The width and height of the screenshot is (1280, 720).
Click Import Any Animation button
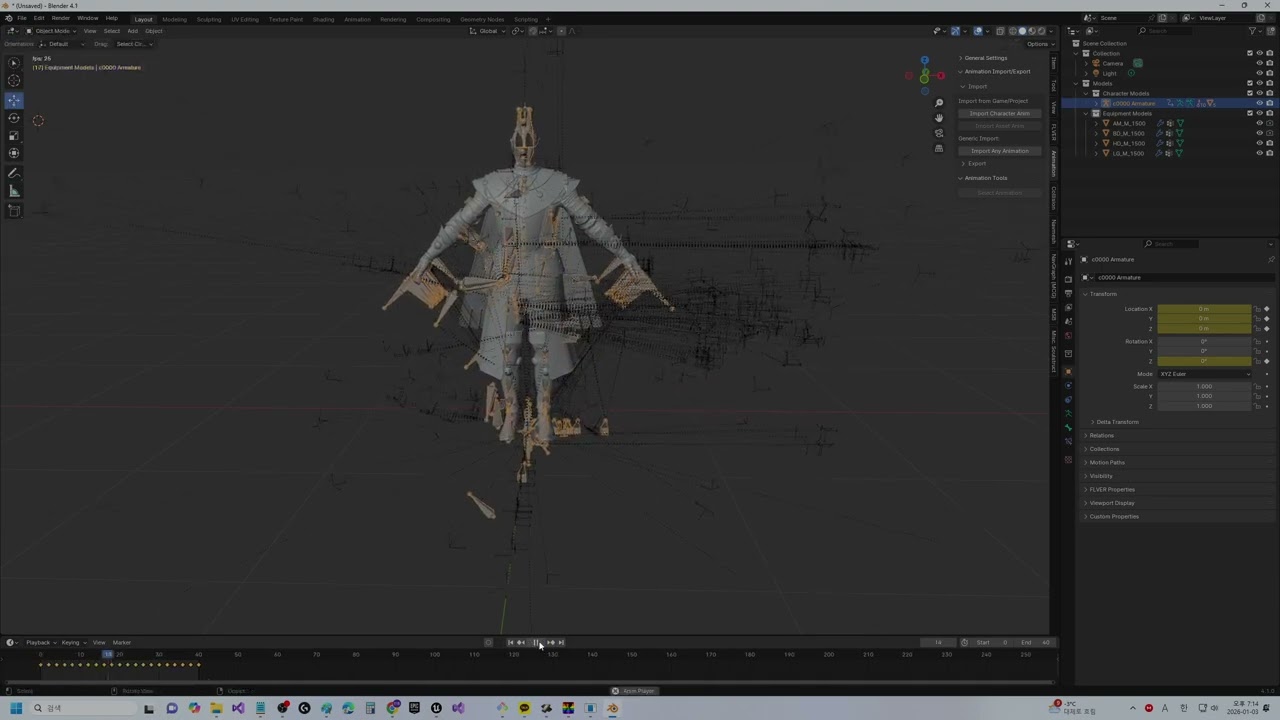pyautogui.click(x=999, y=151)
